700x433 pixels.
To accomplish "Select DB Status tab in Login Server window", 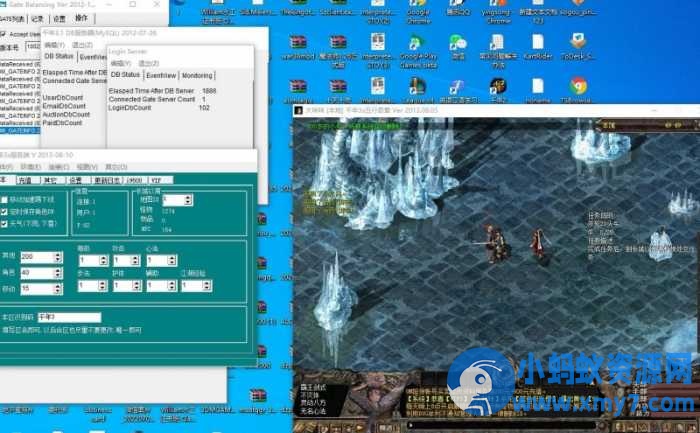I will (x=125, y=75).
